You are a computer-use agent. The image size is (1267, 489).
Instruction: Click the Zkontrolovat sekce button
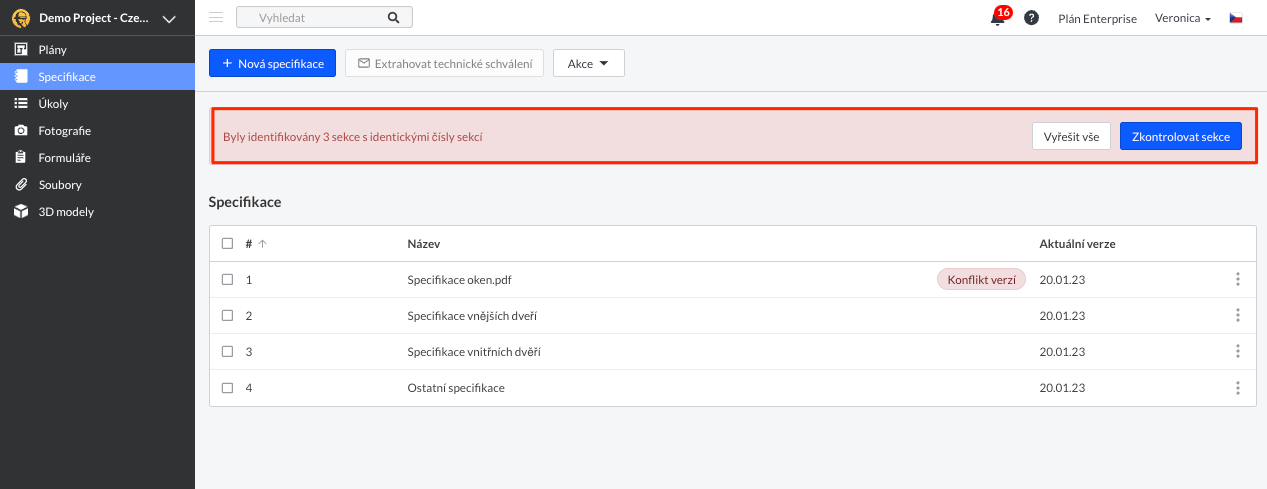tap(1180, 136)
